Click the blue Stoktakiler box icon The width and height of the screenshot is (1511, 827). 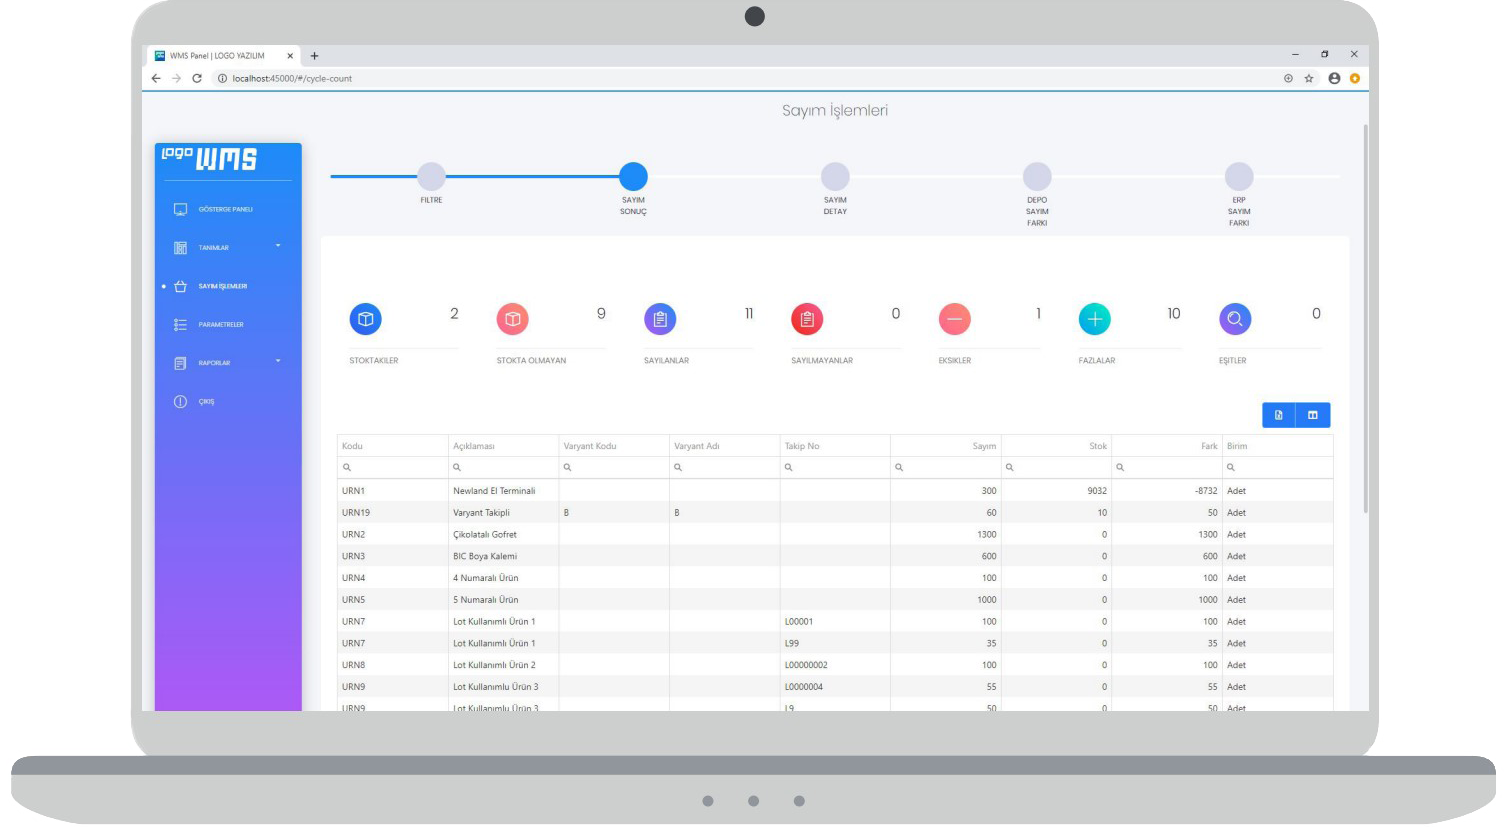point(365,319)
